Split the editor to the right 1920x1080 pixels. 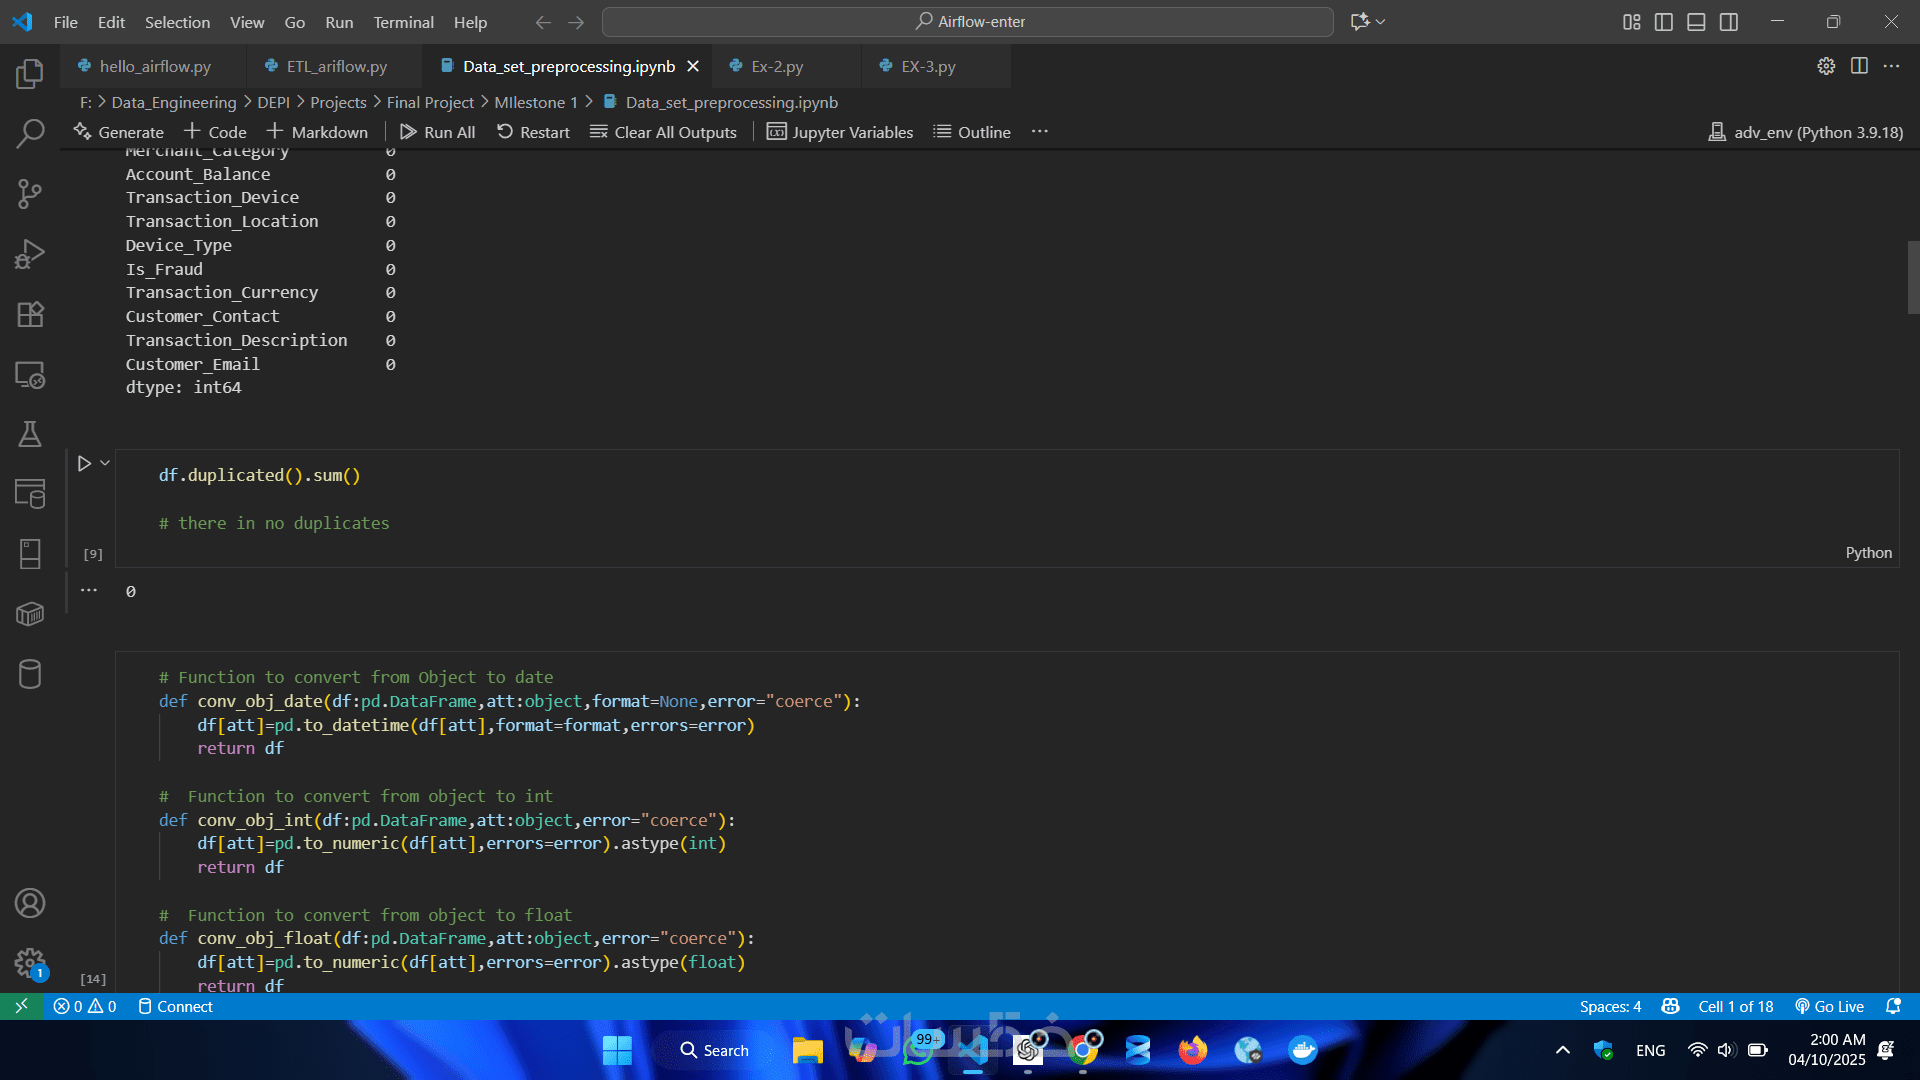1859,66
